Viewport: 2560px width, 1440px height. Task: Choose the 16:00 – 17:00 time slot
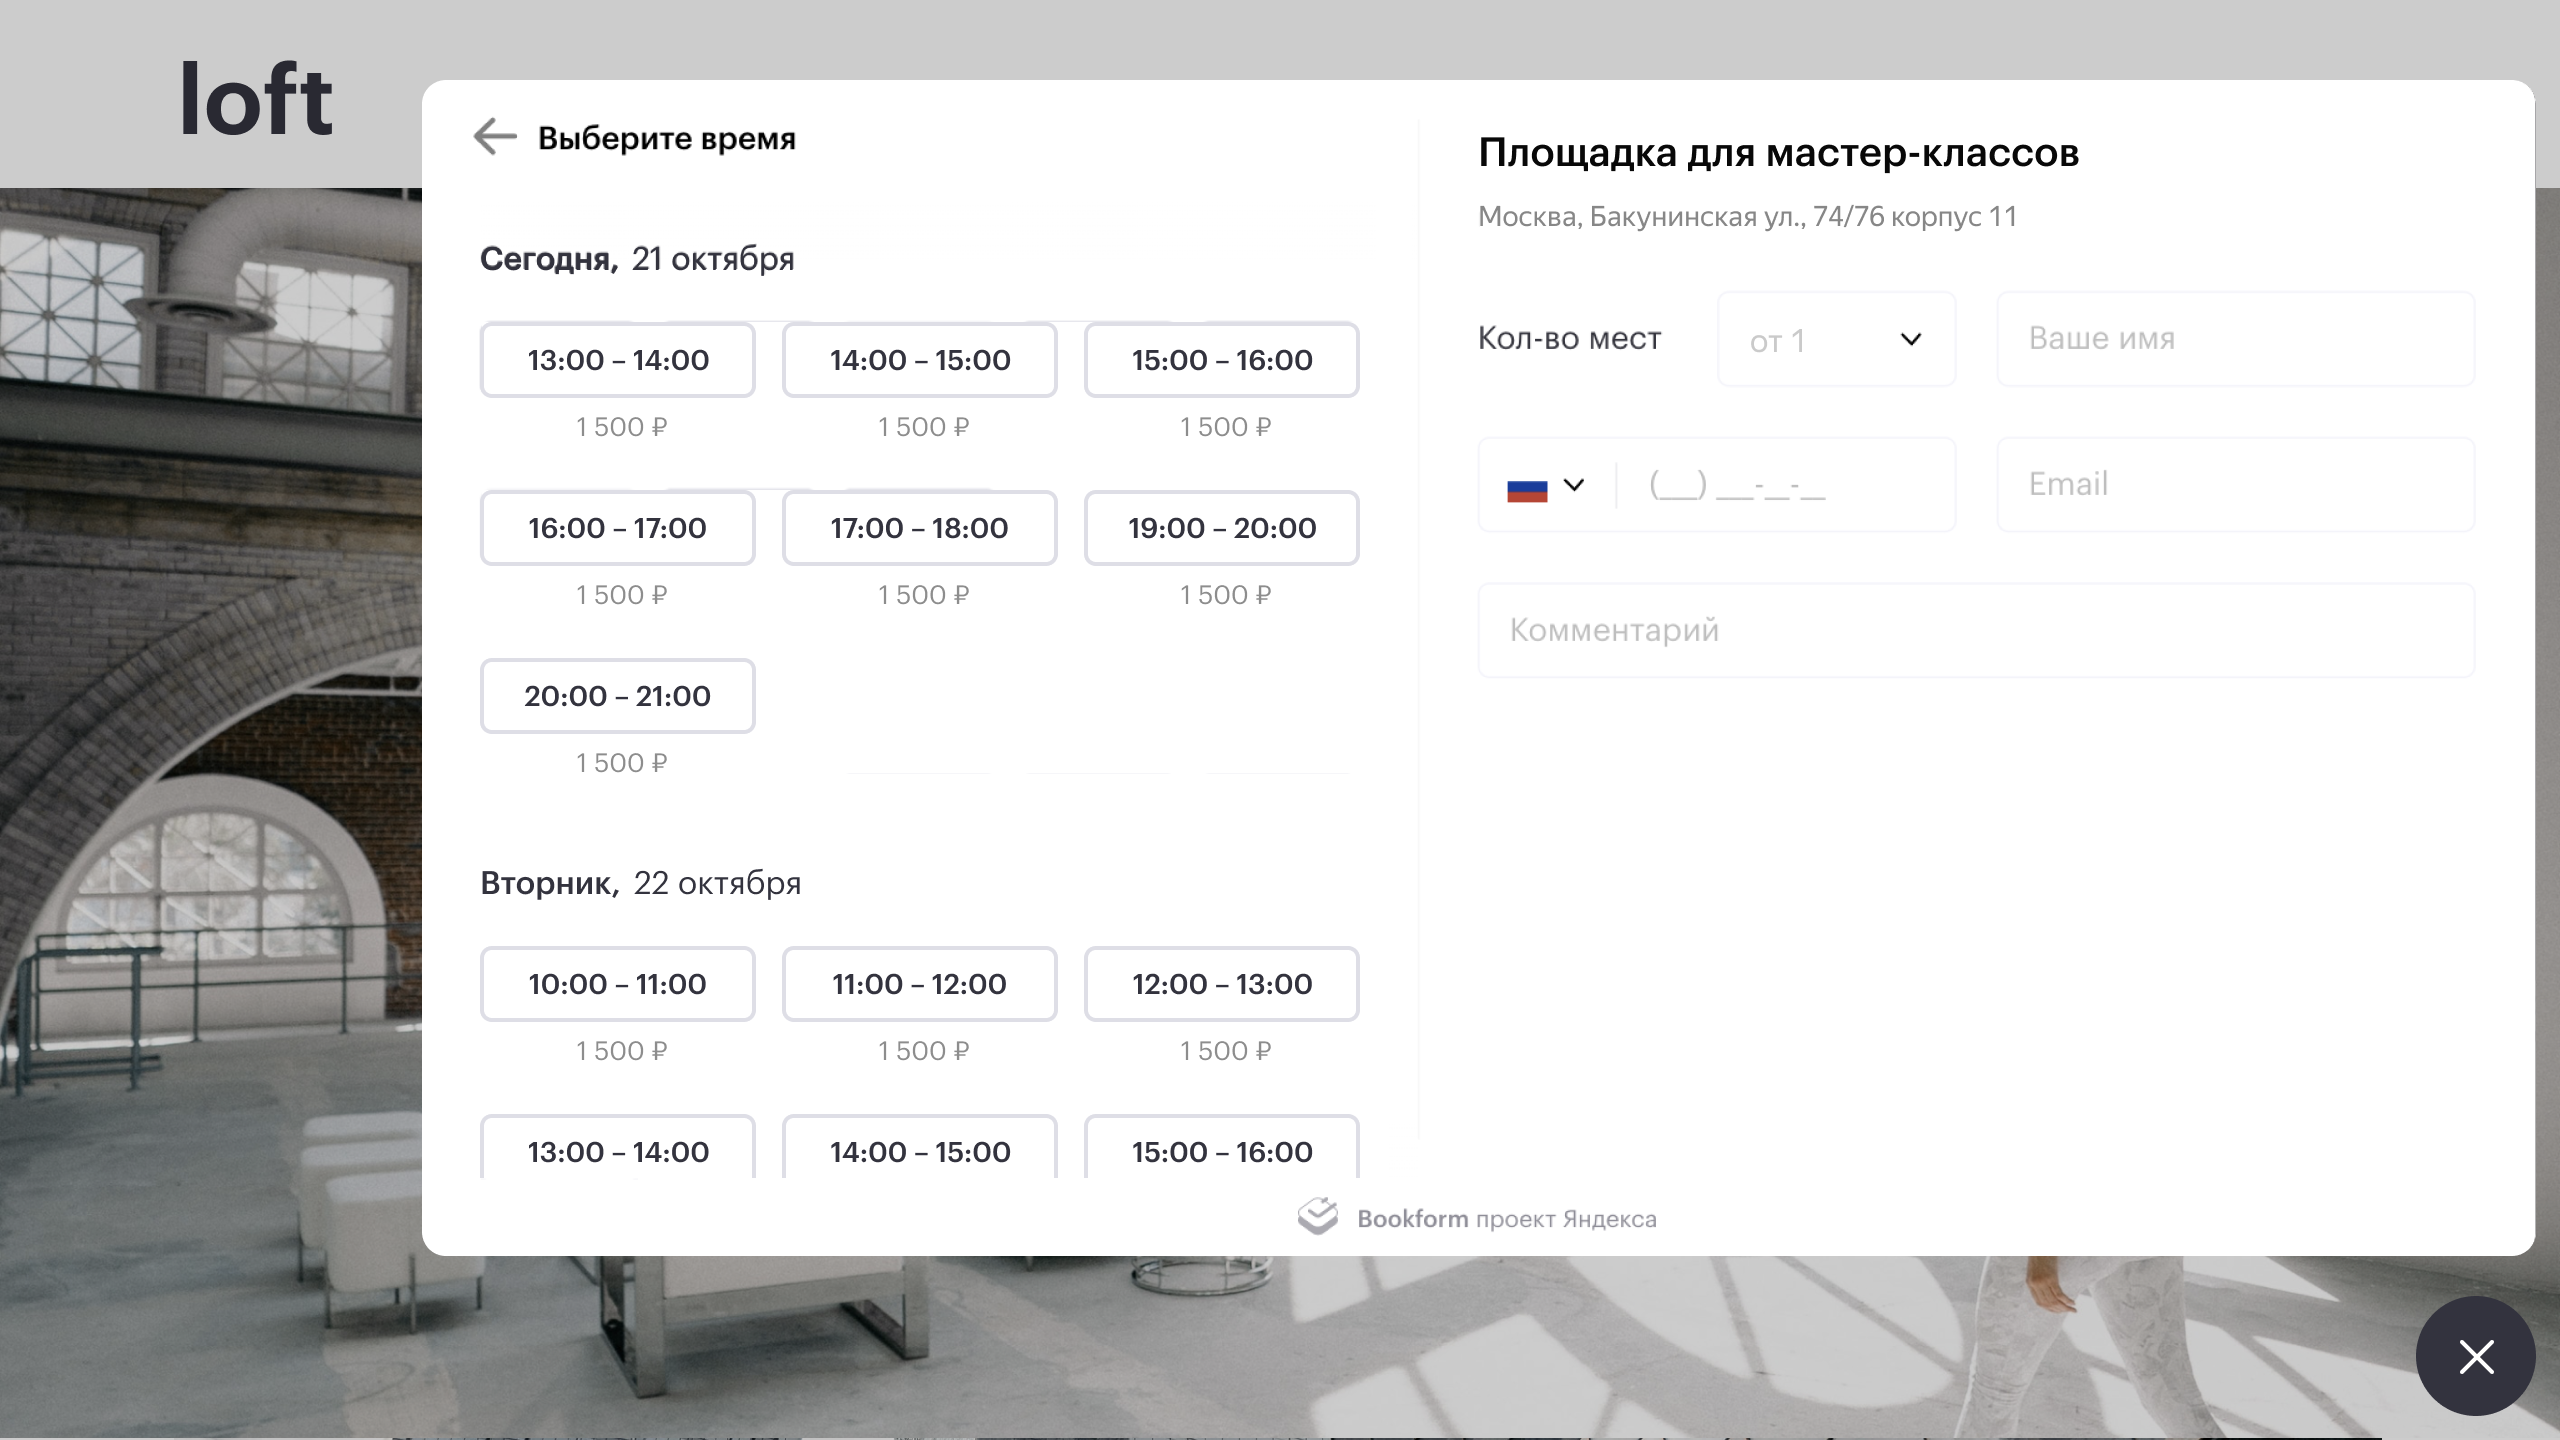click(618, 527)
